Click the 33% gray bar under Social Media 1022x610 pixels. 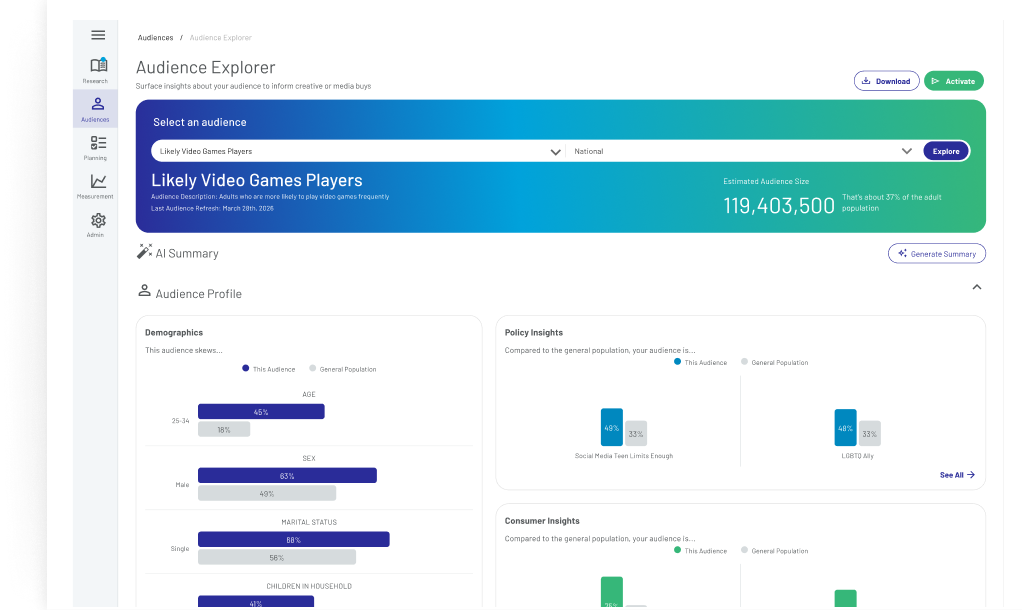pos(635,433)
